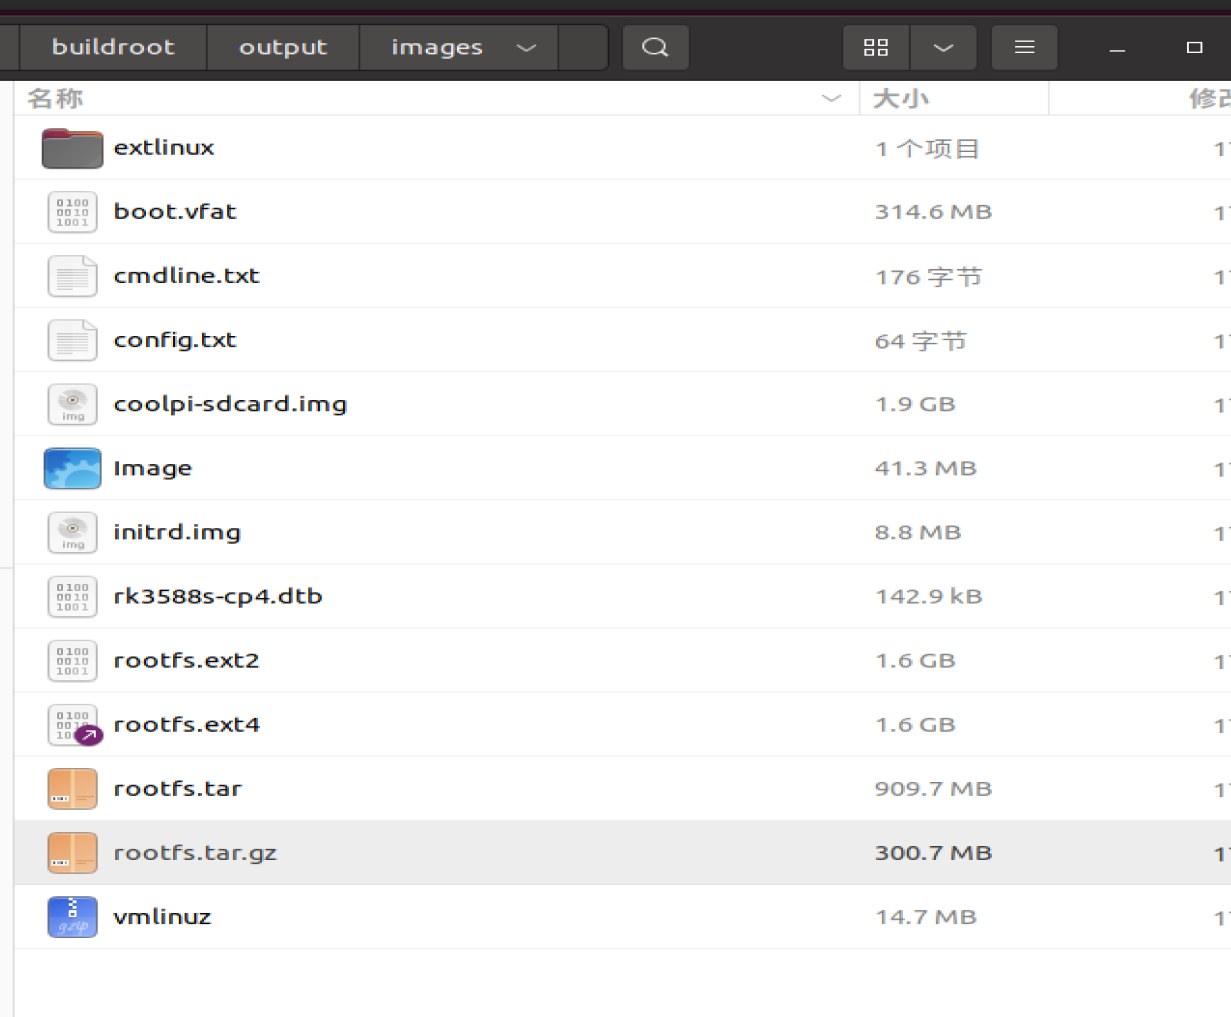Select the coolpi-sdcard.img disk image icon
This screenshot has width=1231, height=1017.
point(72,404)
